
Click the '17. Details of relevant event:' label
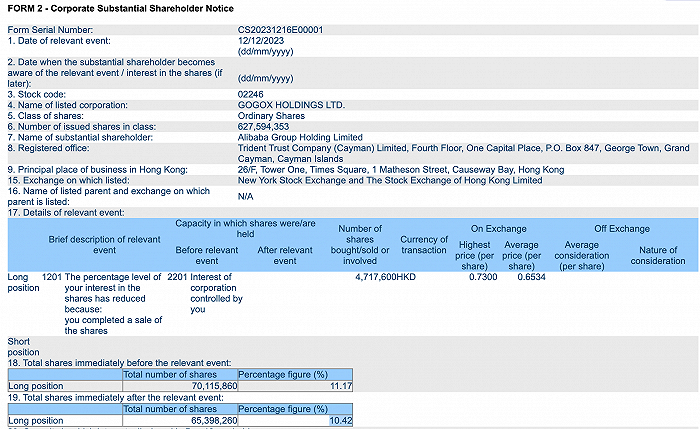tap(66, 212)
